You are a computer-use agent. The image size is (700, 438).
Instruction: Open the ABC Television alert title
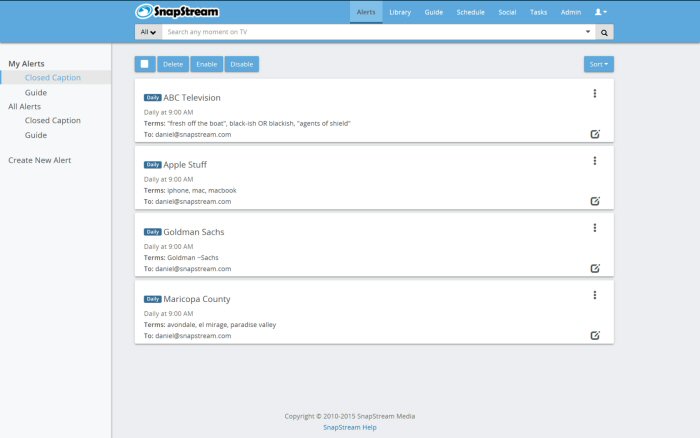pyautogui.click(x=192, y=97)
